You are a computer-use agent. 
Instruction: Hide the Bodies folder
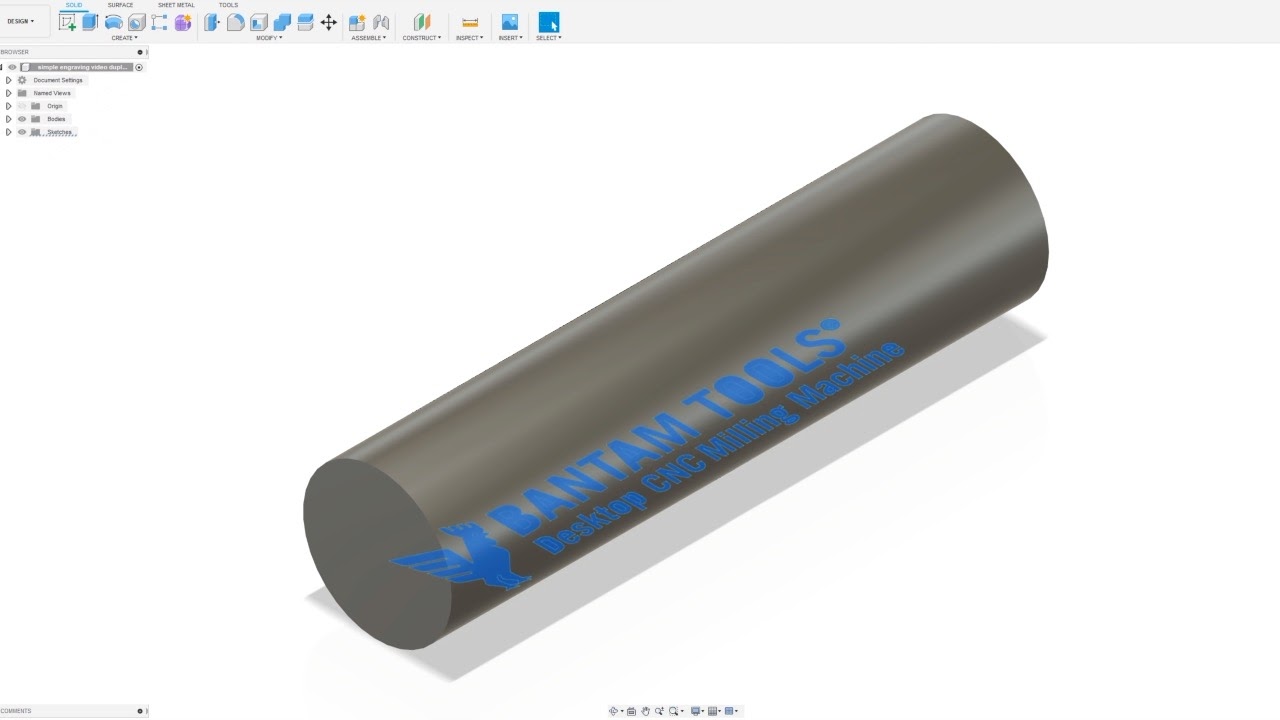22,119
